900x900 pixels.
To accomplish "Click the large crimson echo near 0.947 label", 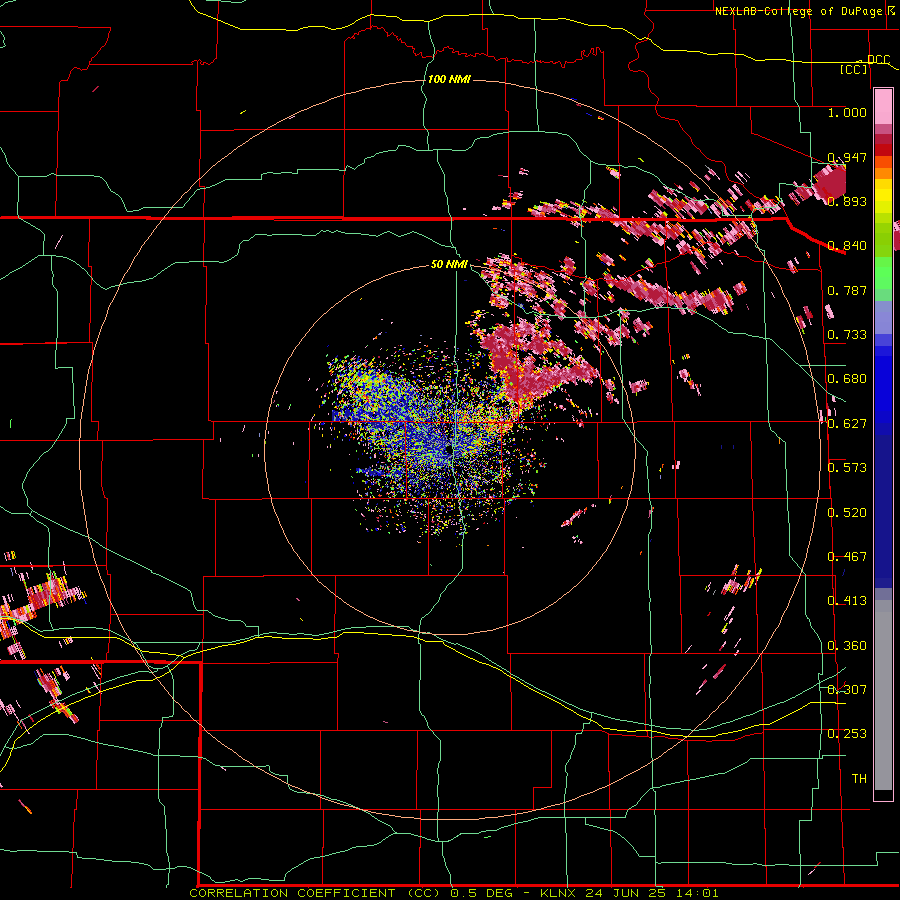I will coord(830,182).
